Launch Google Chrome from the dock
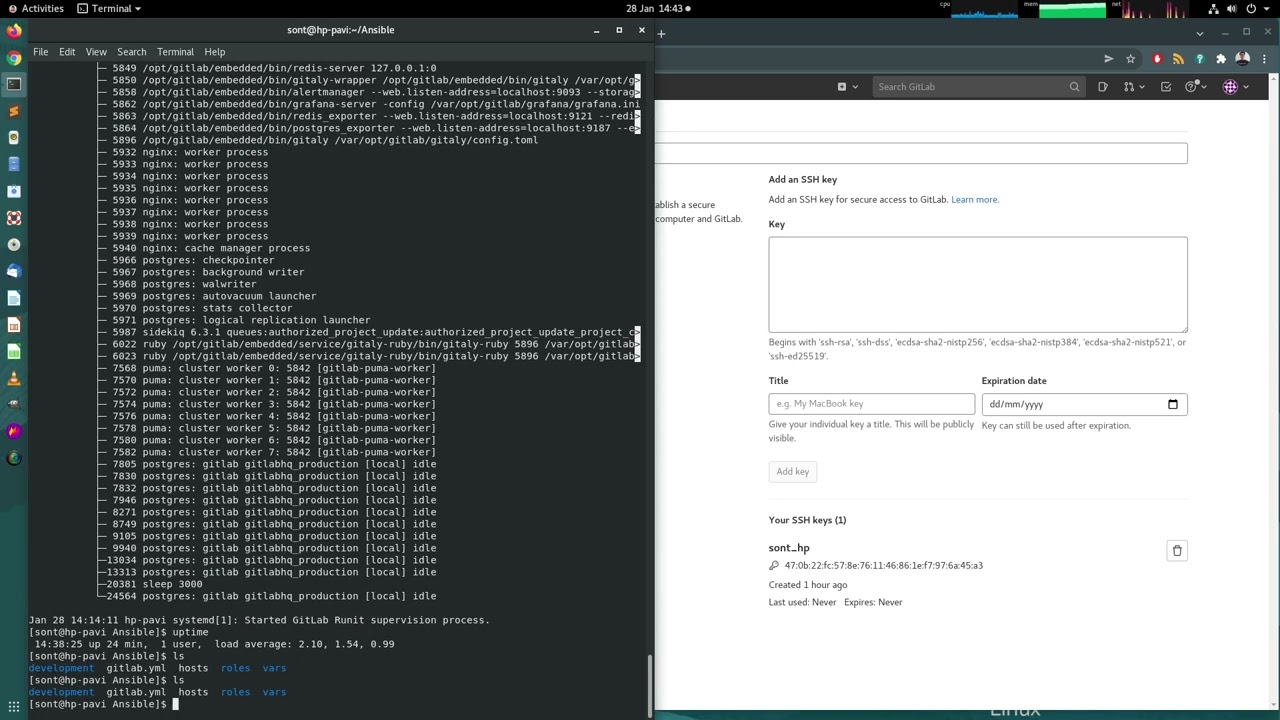Image resolution: width=1280 pixels, height=720 pixels. pyautogui.click(x=14, y=58)
